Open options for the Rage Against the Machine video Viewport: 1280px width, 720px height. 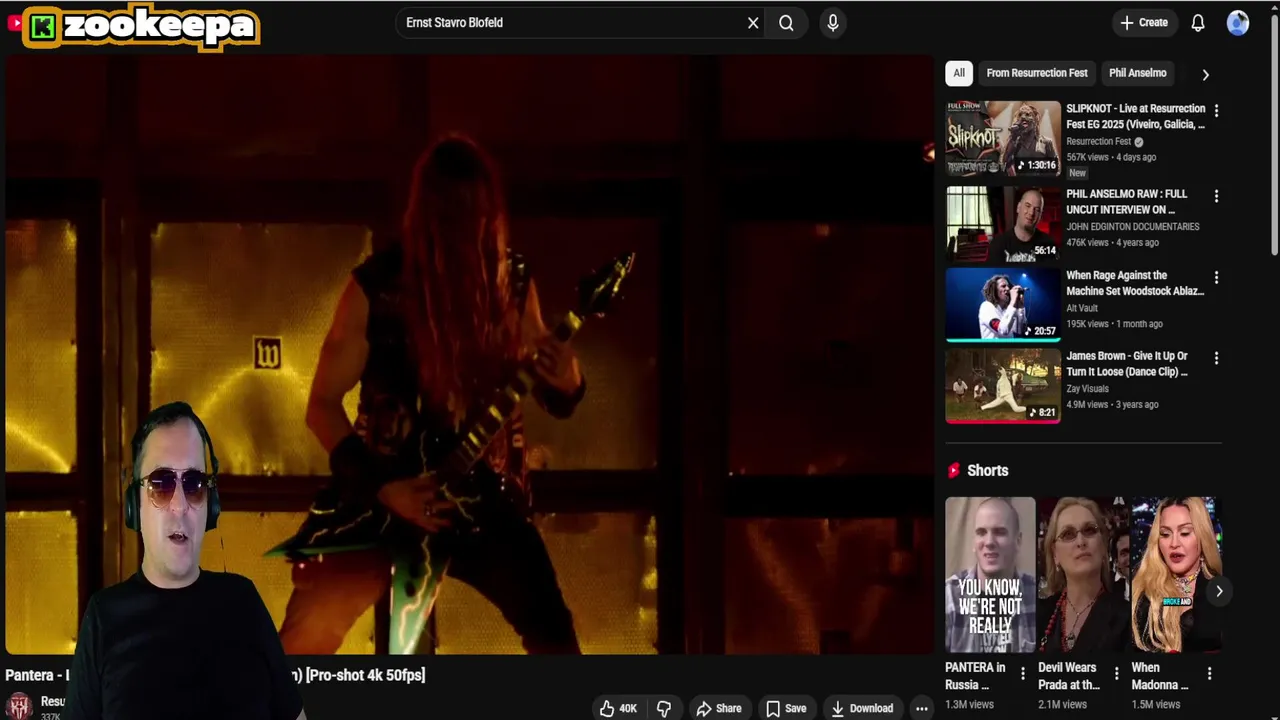(x=1216, y=277)
